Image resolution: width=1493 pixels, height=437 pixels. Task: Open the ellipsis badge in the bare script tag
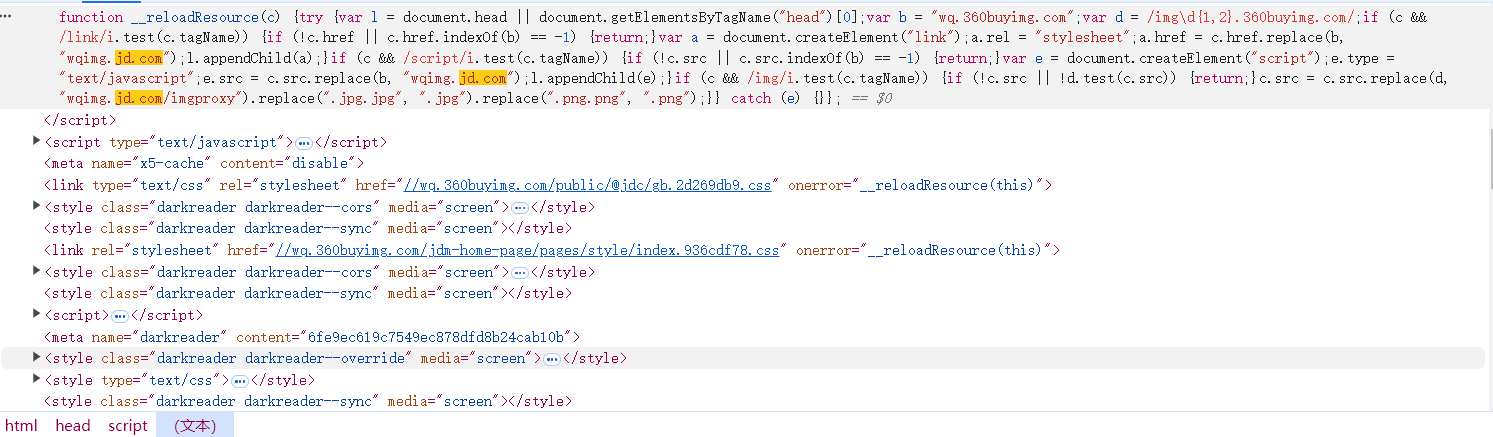pos(119,316)
